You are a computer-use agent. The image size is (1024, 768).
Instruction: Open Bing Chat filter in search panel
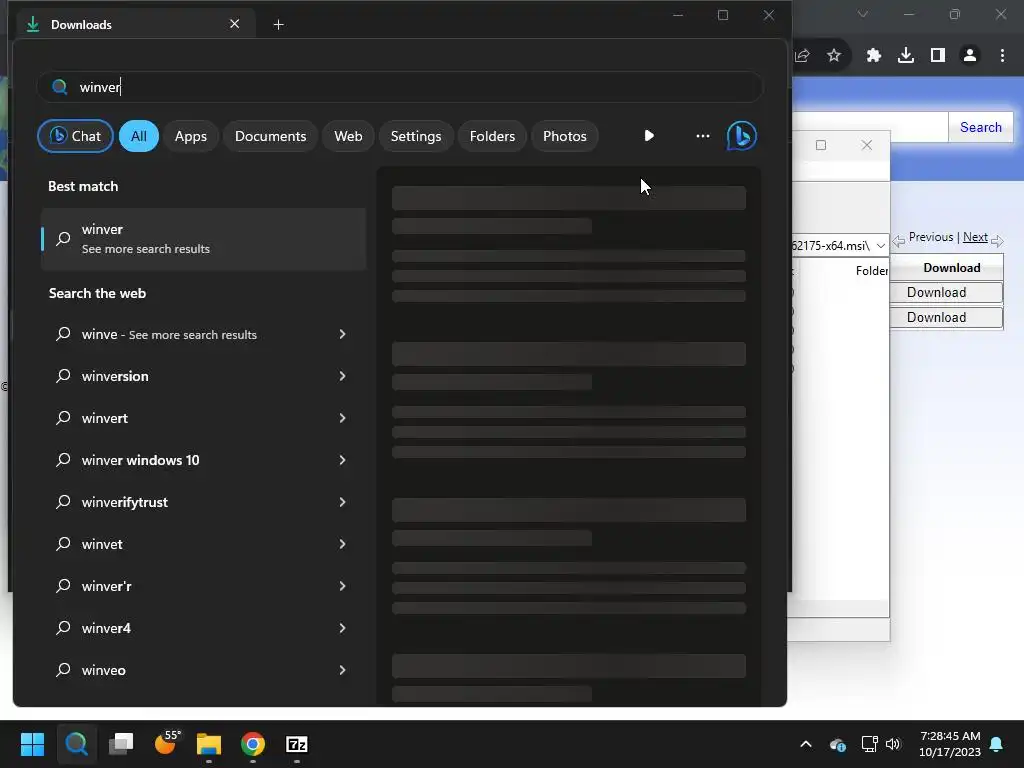75,136
